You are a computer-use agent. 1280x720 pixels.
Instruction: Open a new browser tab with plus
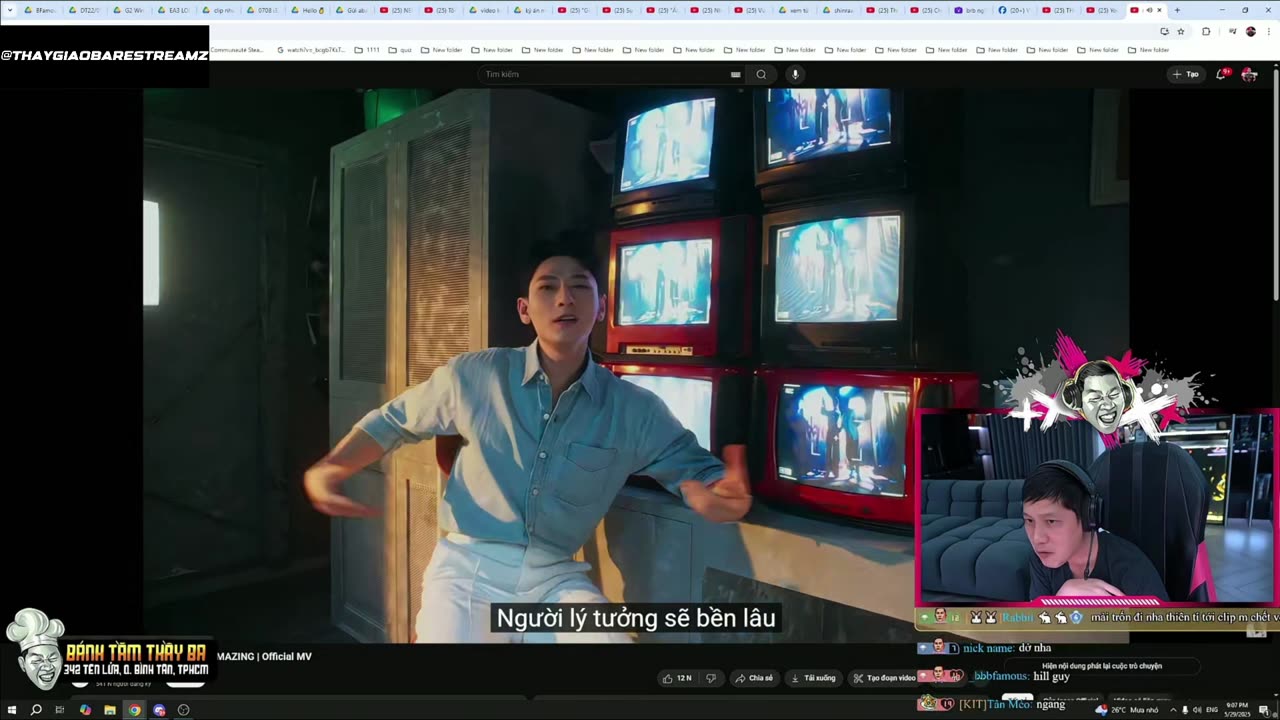[1177, 10]
